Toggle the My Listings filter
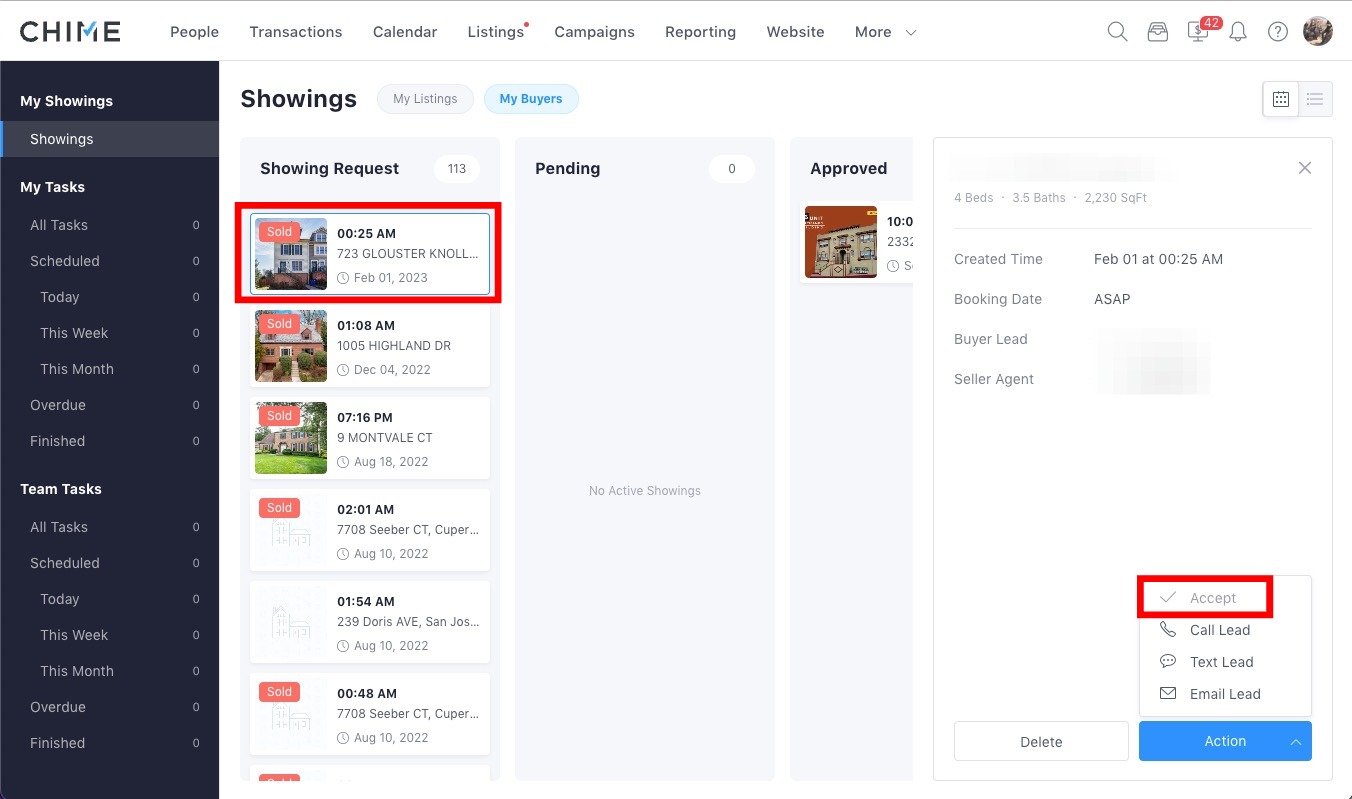The width and height of the screenshot is (1352, 799). (425, 99)
